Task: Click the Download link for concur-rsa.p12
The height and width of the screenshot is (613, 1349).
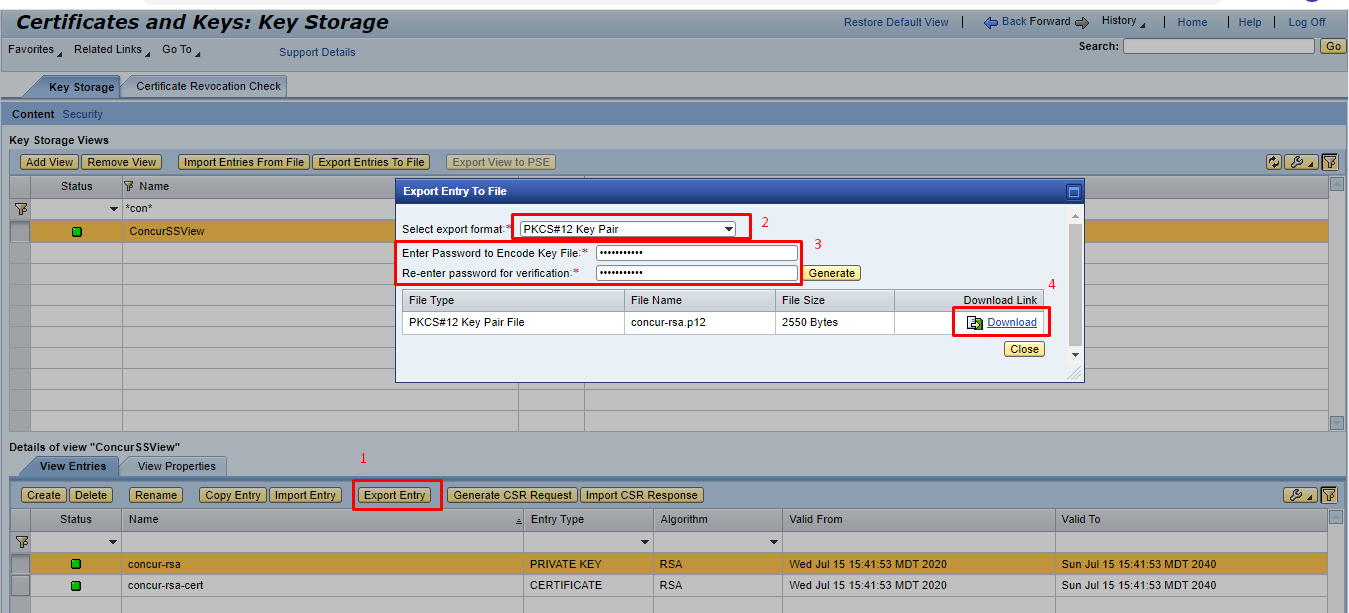Action: click(x=1011, y=322)
